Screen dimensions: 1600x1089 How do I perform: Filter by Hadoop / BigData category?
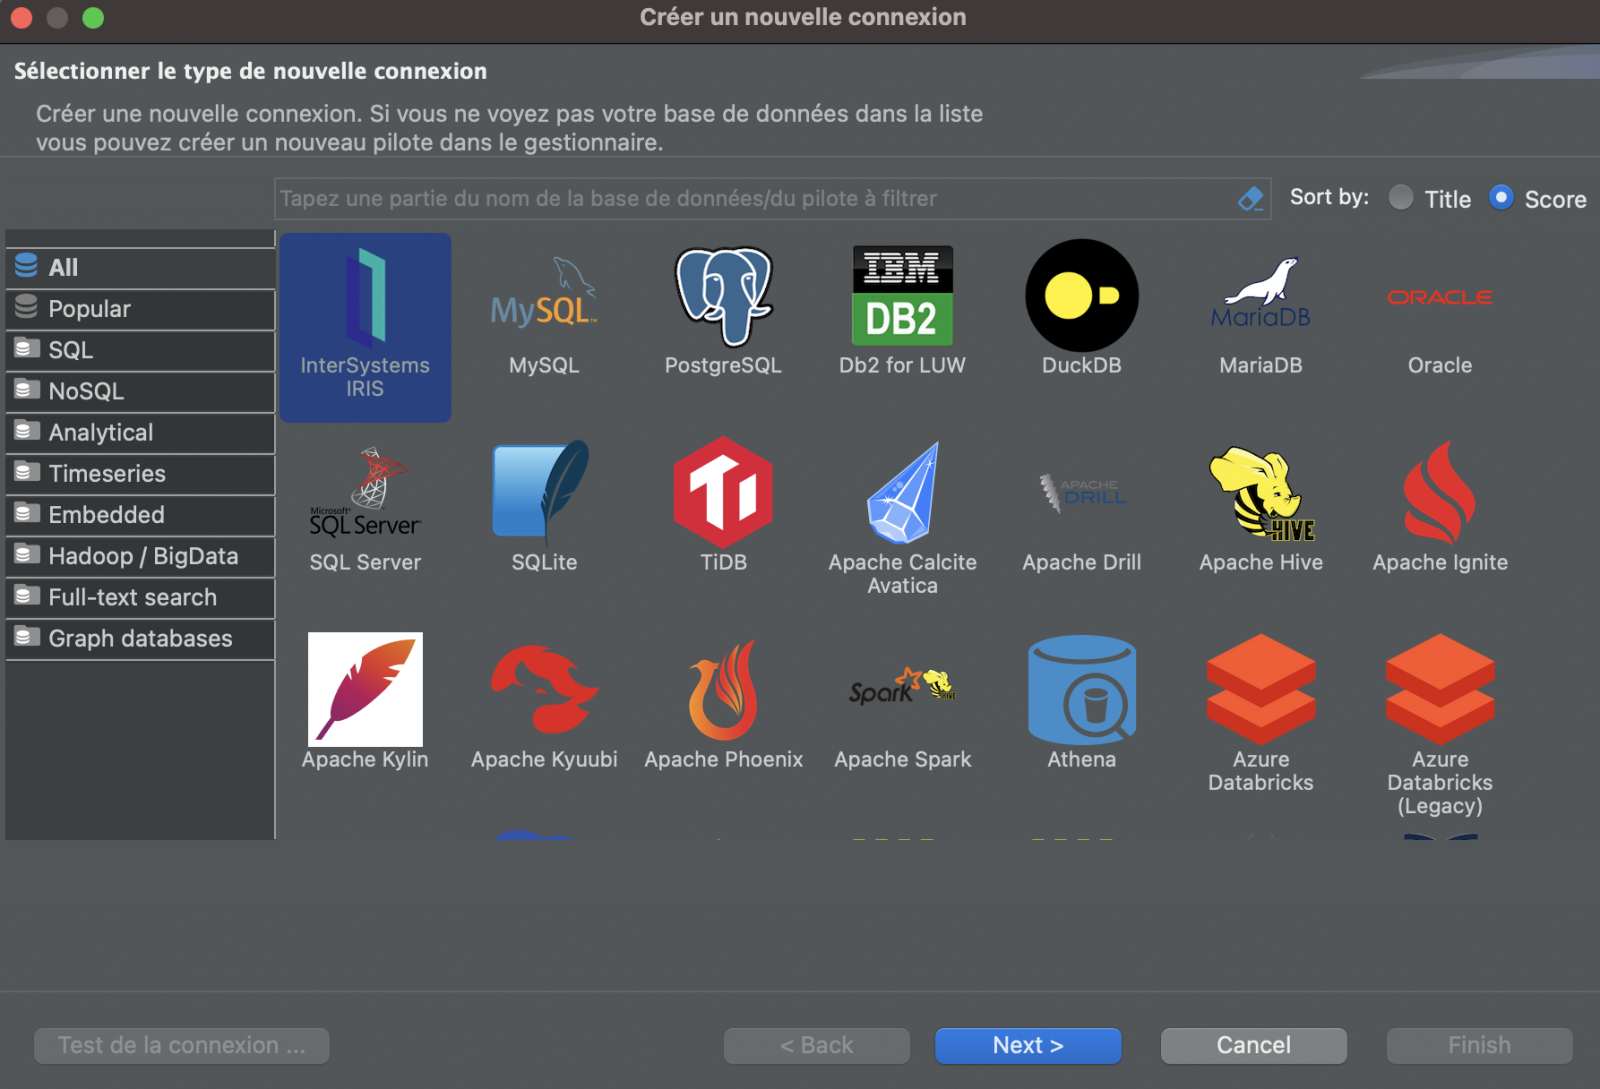[140, 556]
